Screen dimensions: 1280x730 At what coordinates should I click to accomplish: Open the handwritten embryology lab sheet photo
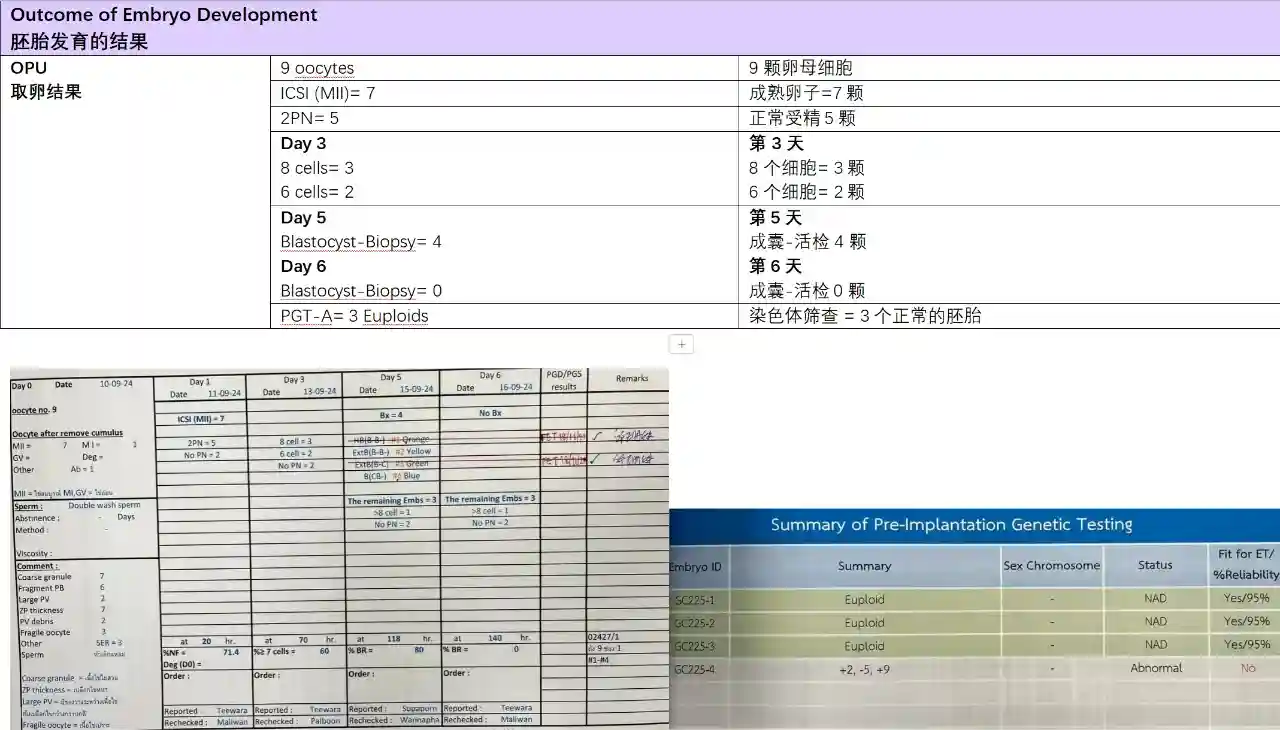pos(338,548)
